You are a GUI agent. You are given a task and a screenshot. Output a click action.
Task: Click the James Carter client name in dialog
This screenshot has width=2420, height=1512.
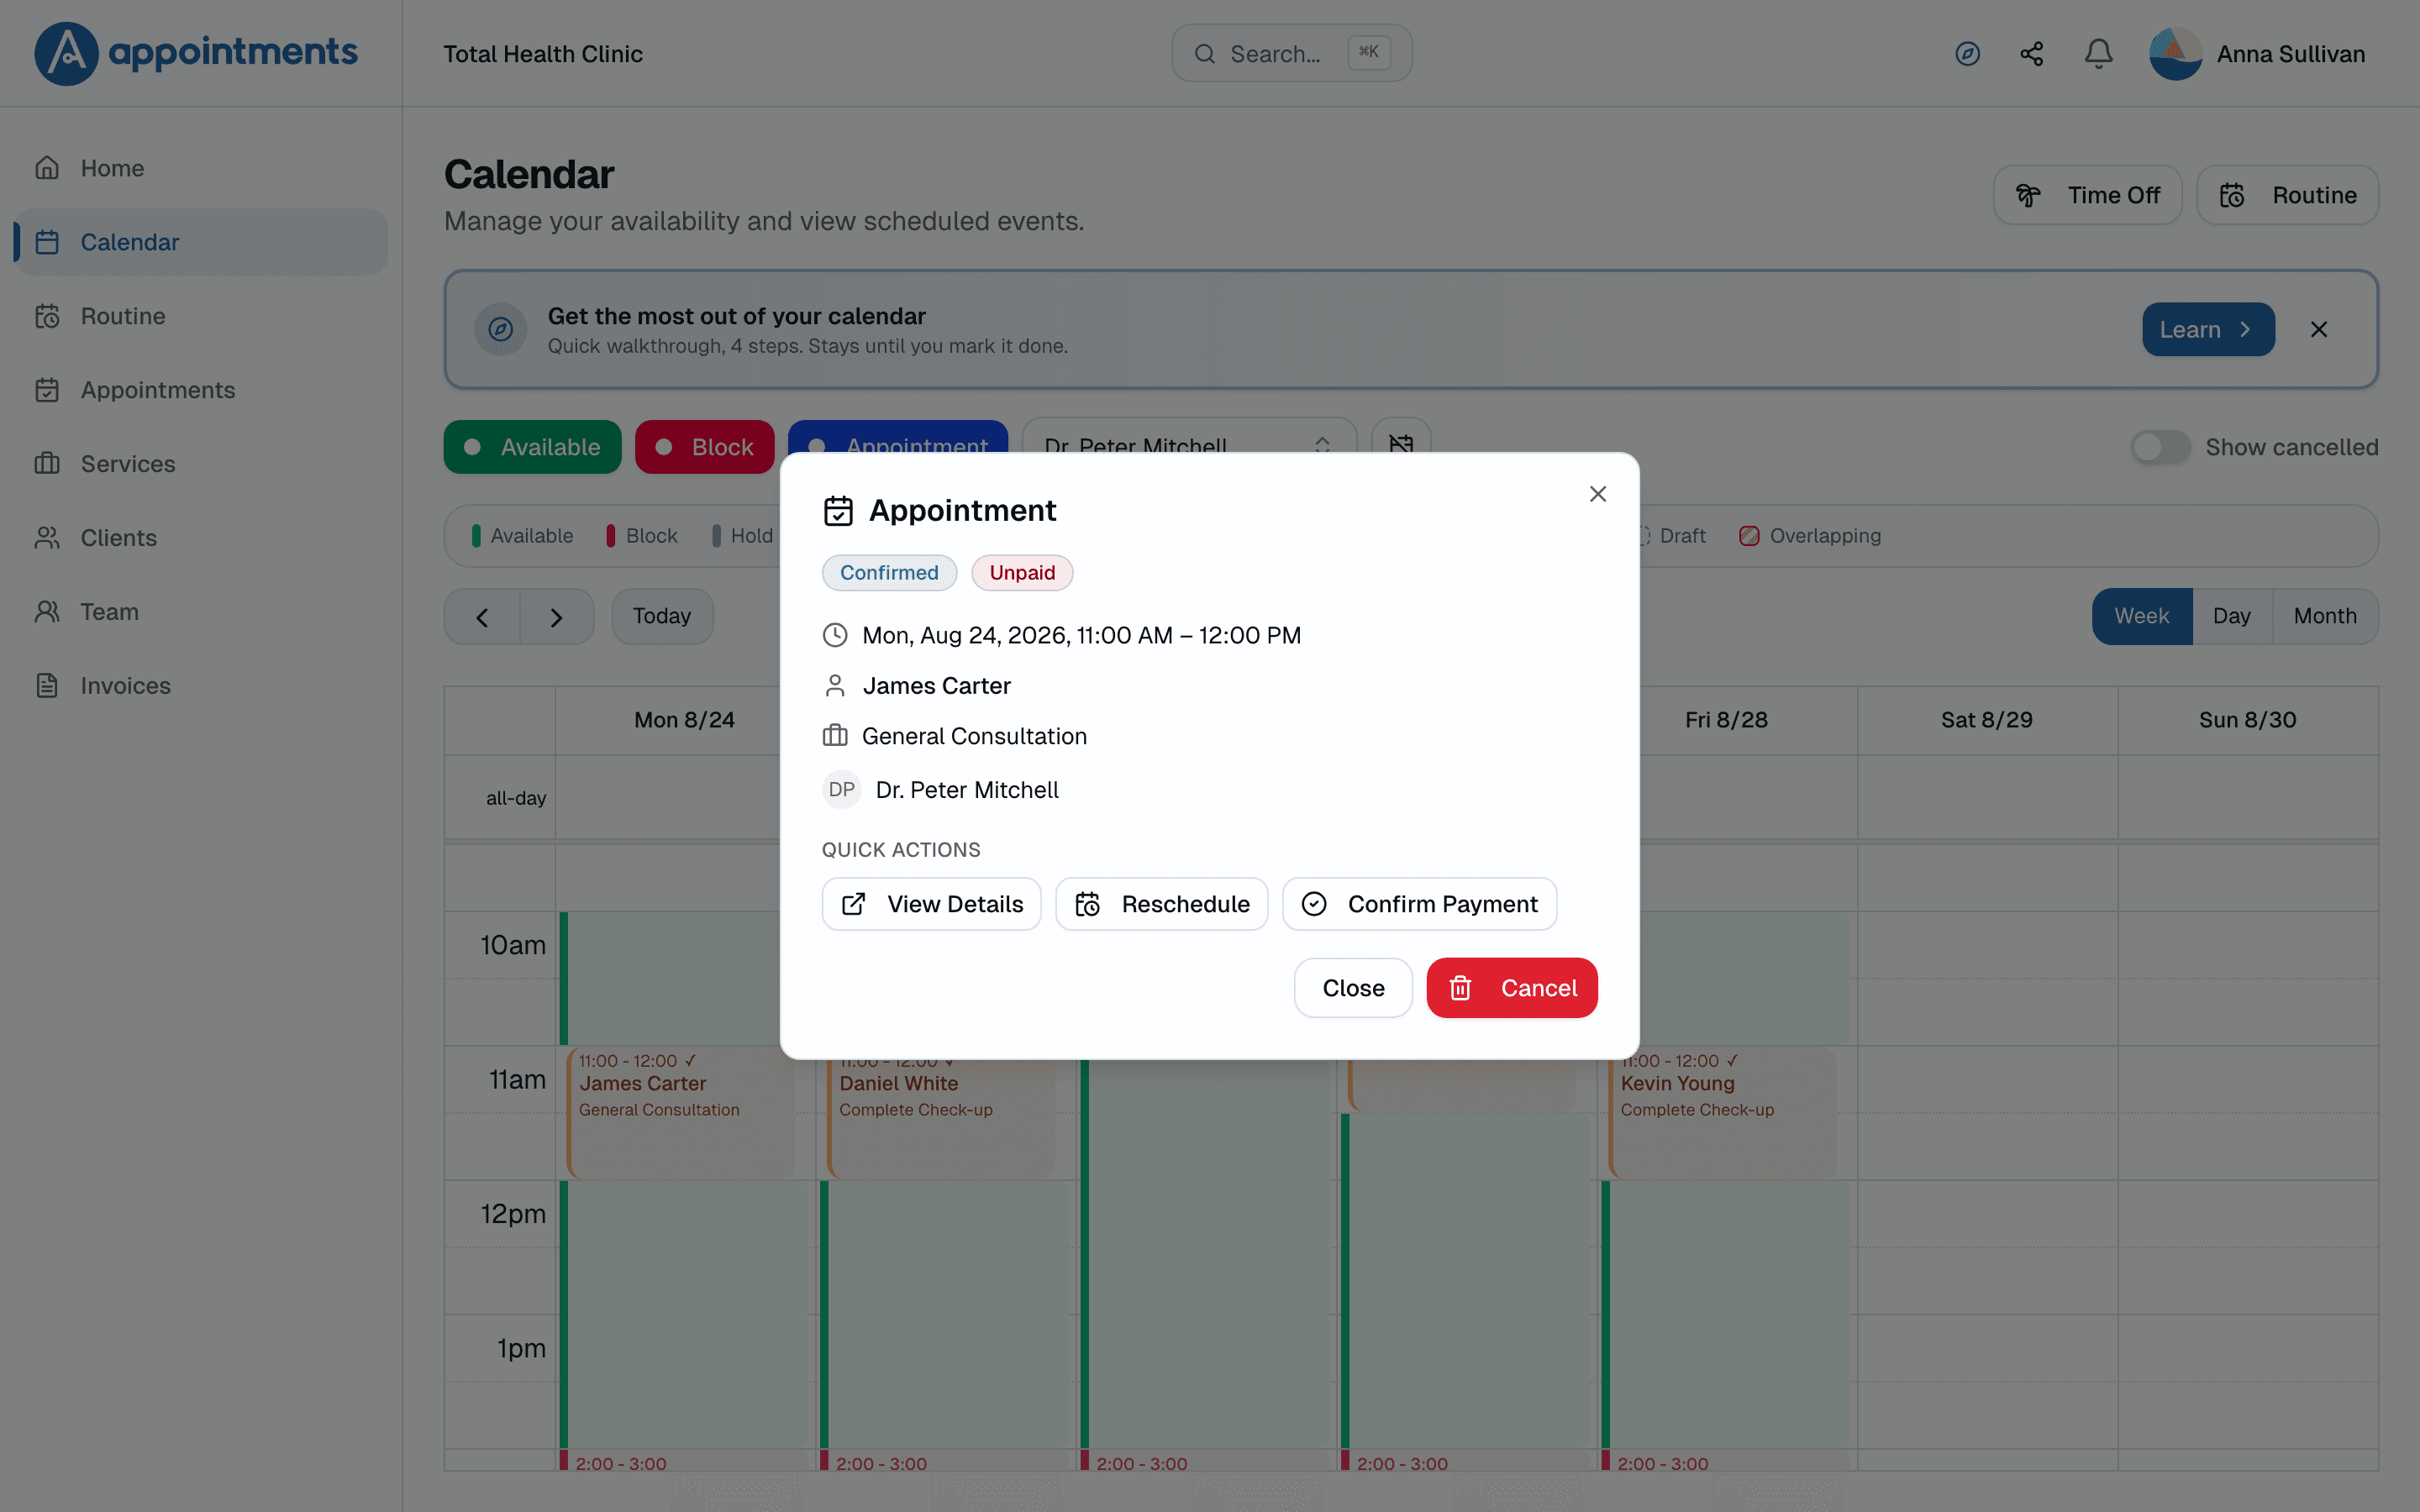[x=937, y=686]
